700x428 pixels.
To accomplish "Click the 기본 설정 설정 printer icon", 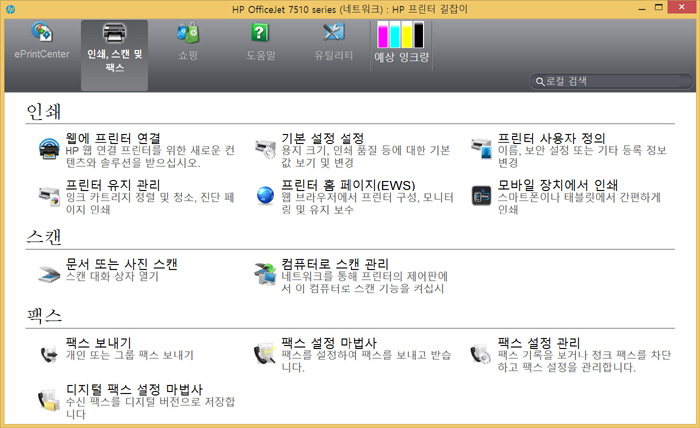I will click(x=265, y=149).
